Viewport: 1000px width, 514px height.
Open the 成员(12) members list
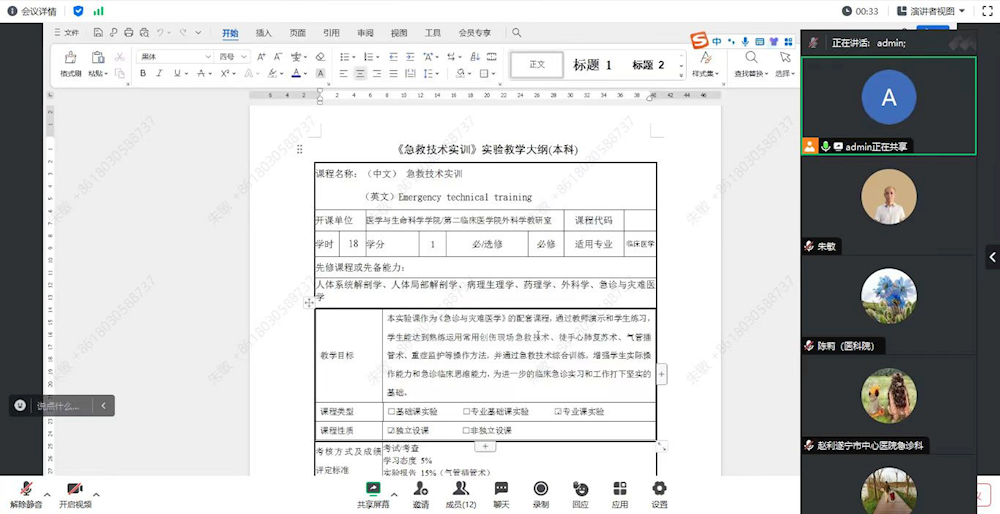(460, 495)
